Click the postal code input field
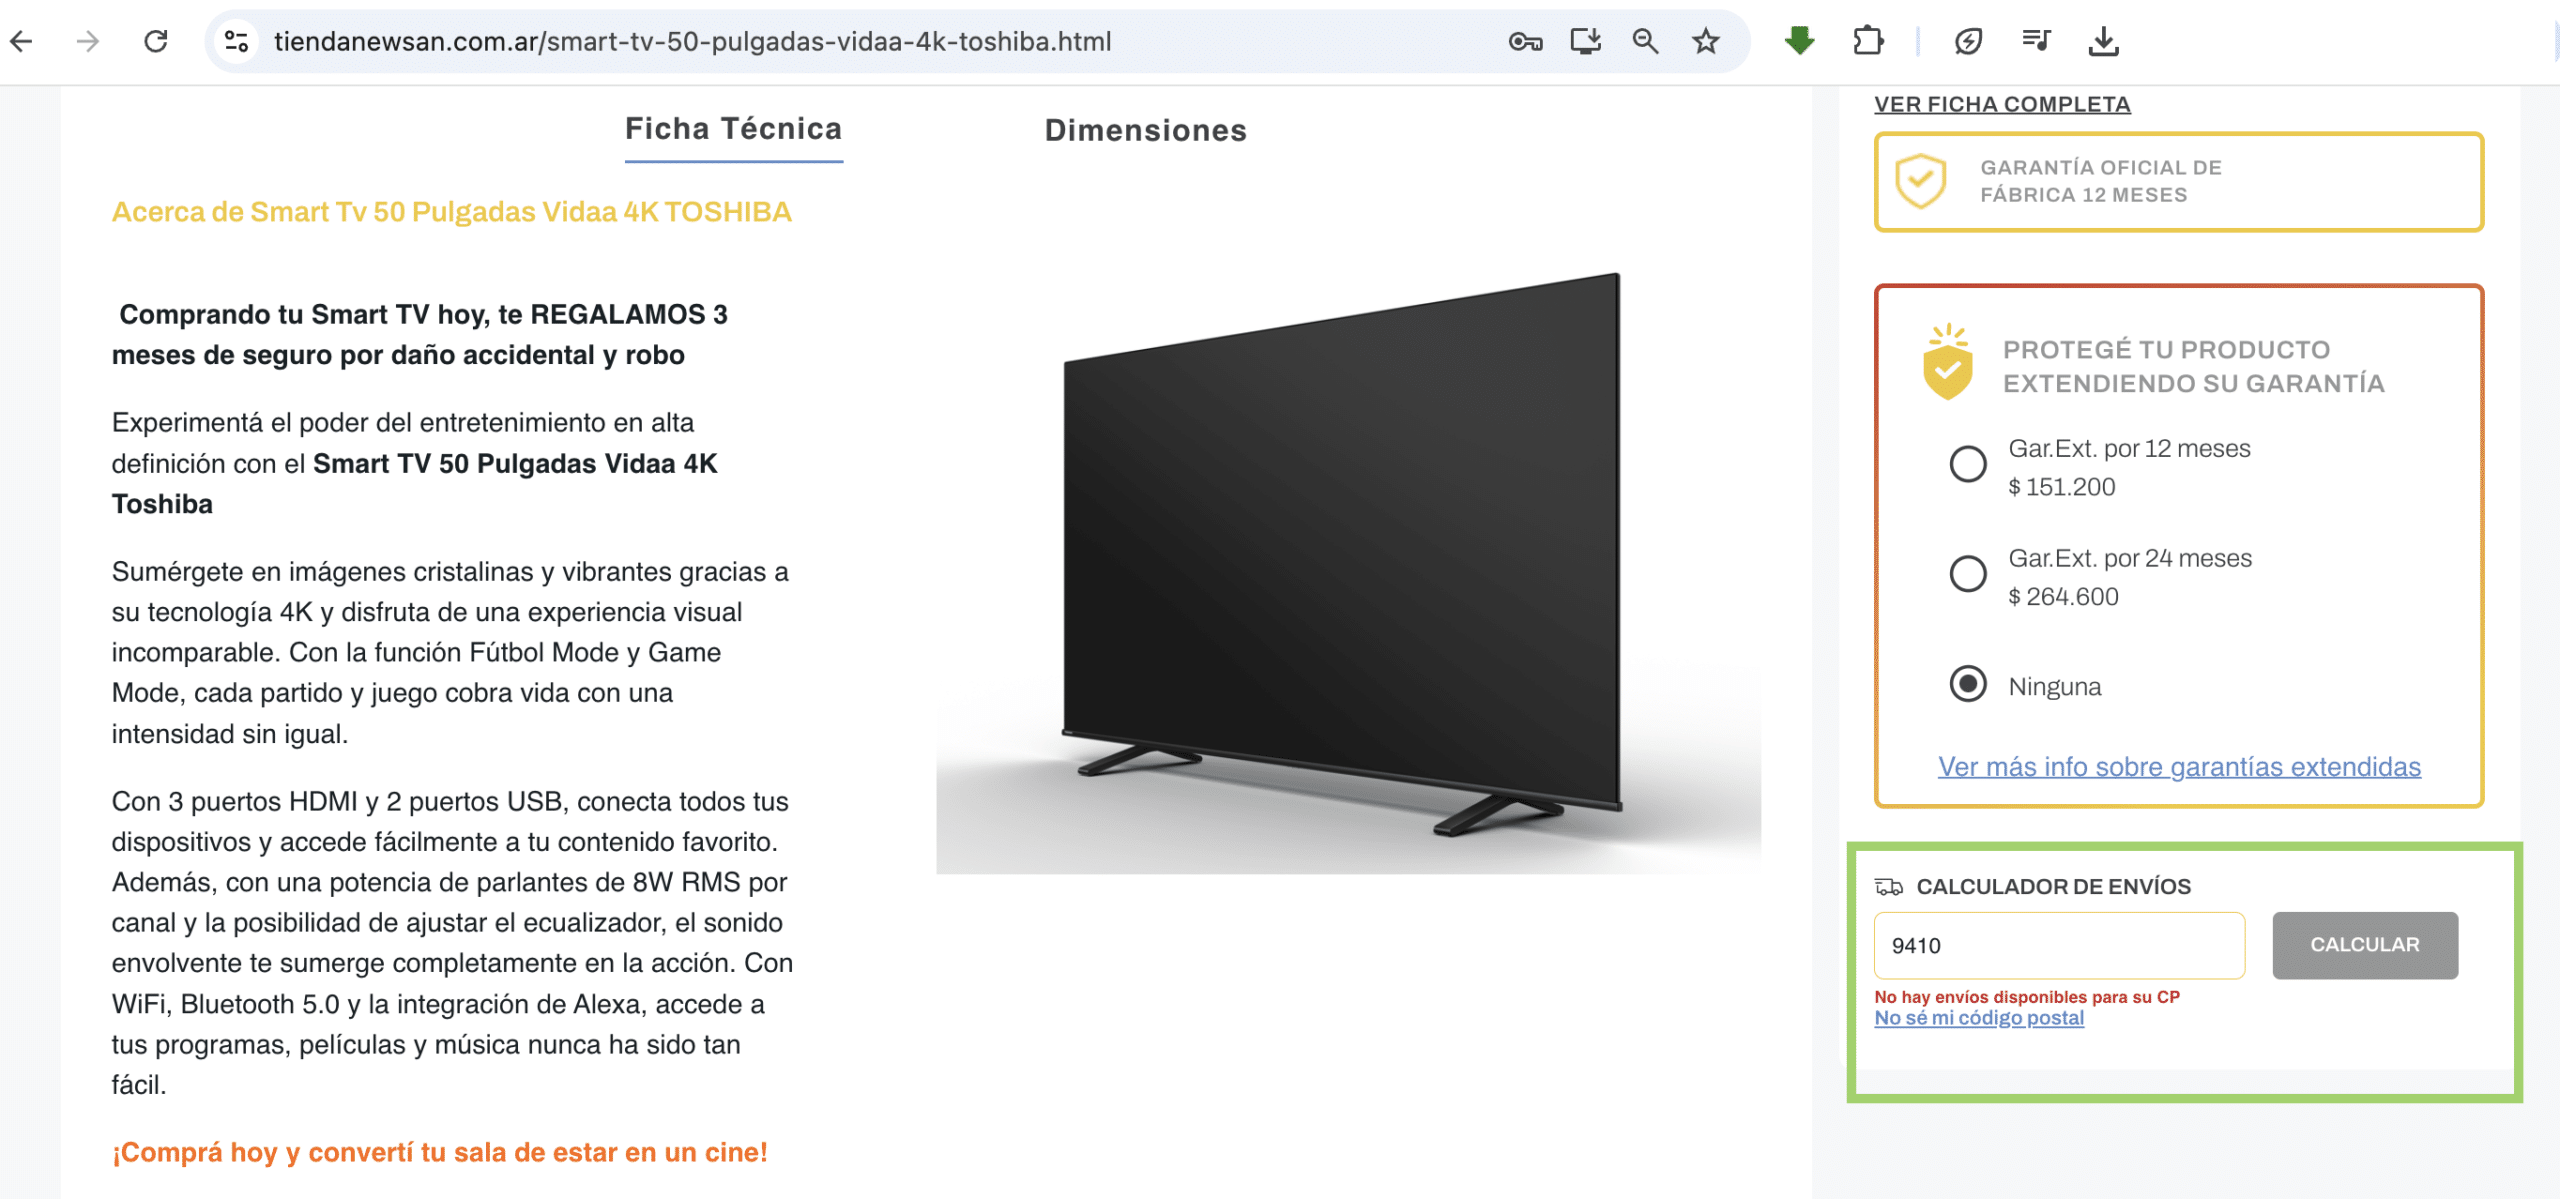This screenshot has width=2560, height=1199. [x=2059, y=945]
